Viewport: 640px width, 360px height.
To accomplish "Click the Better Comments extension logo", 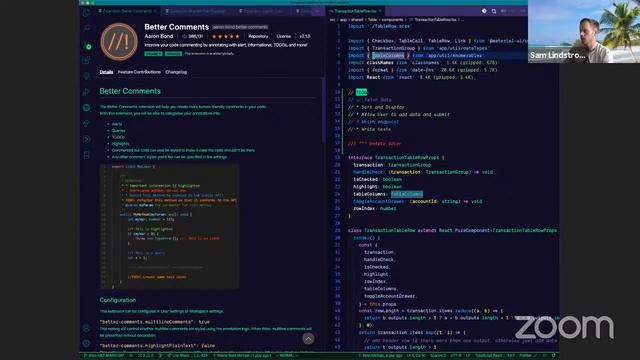I will click(x=119, y=42).
